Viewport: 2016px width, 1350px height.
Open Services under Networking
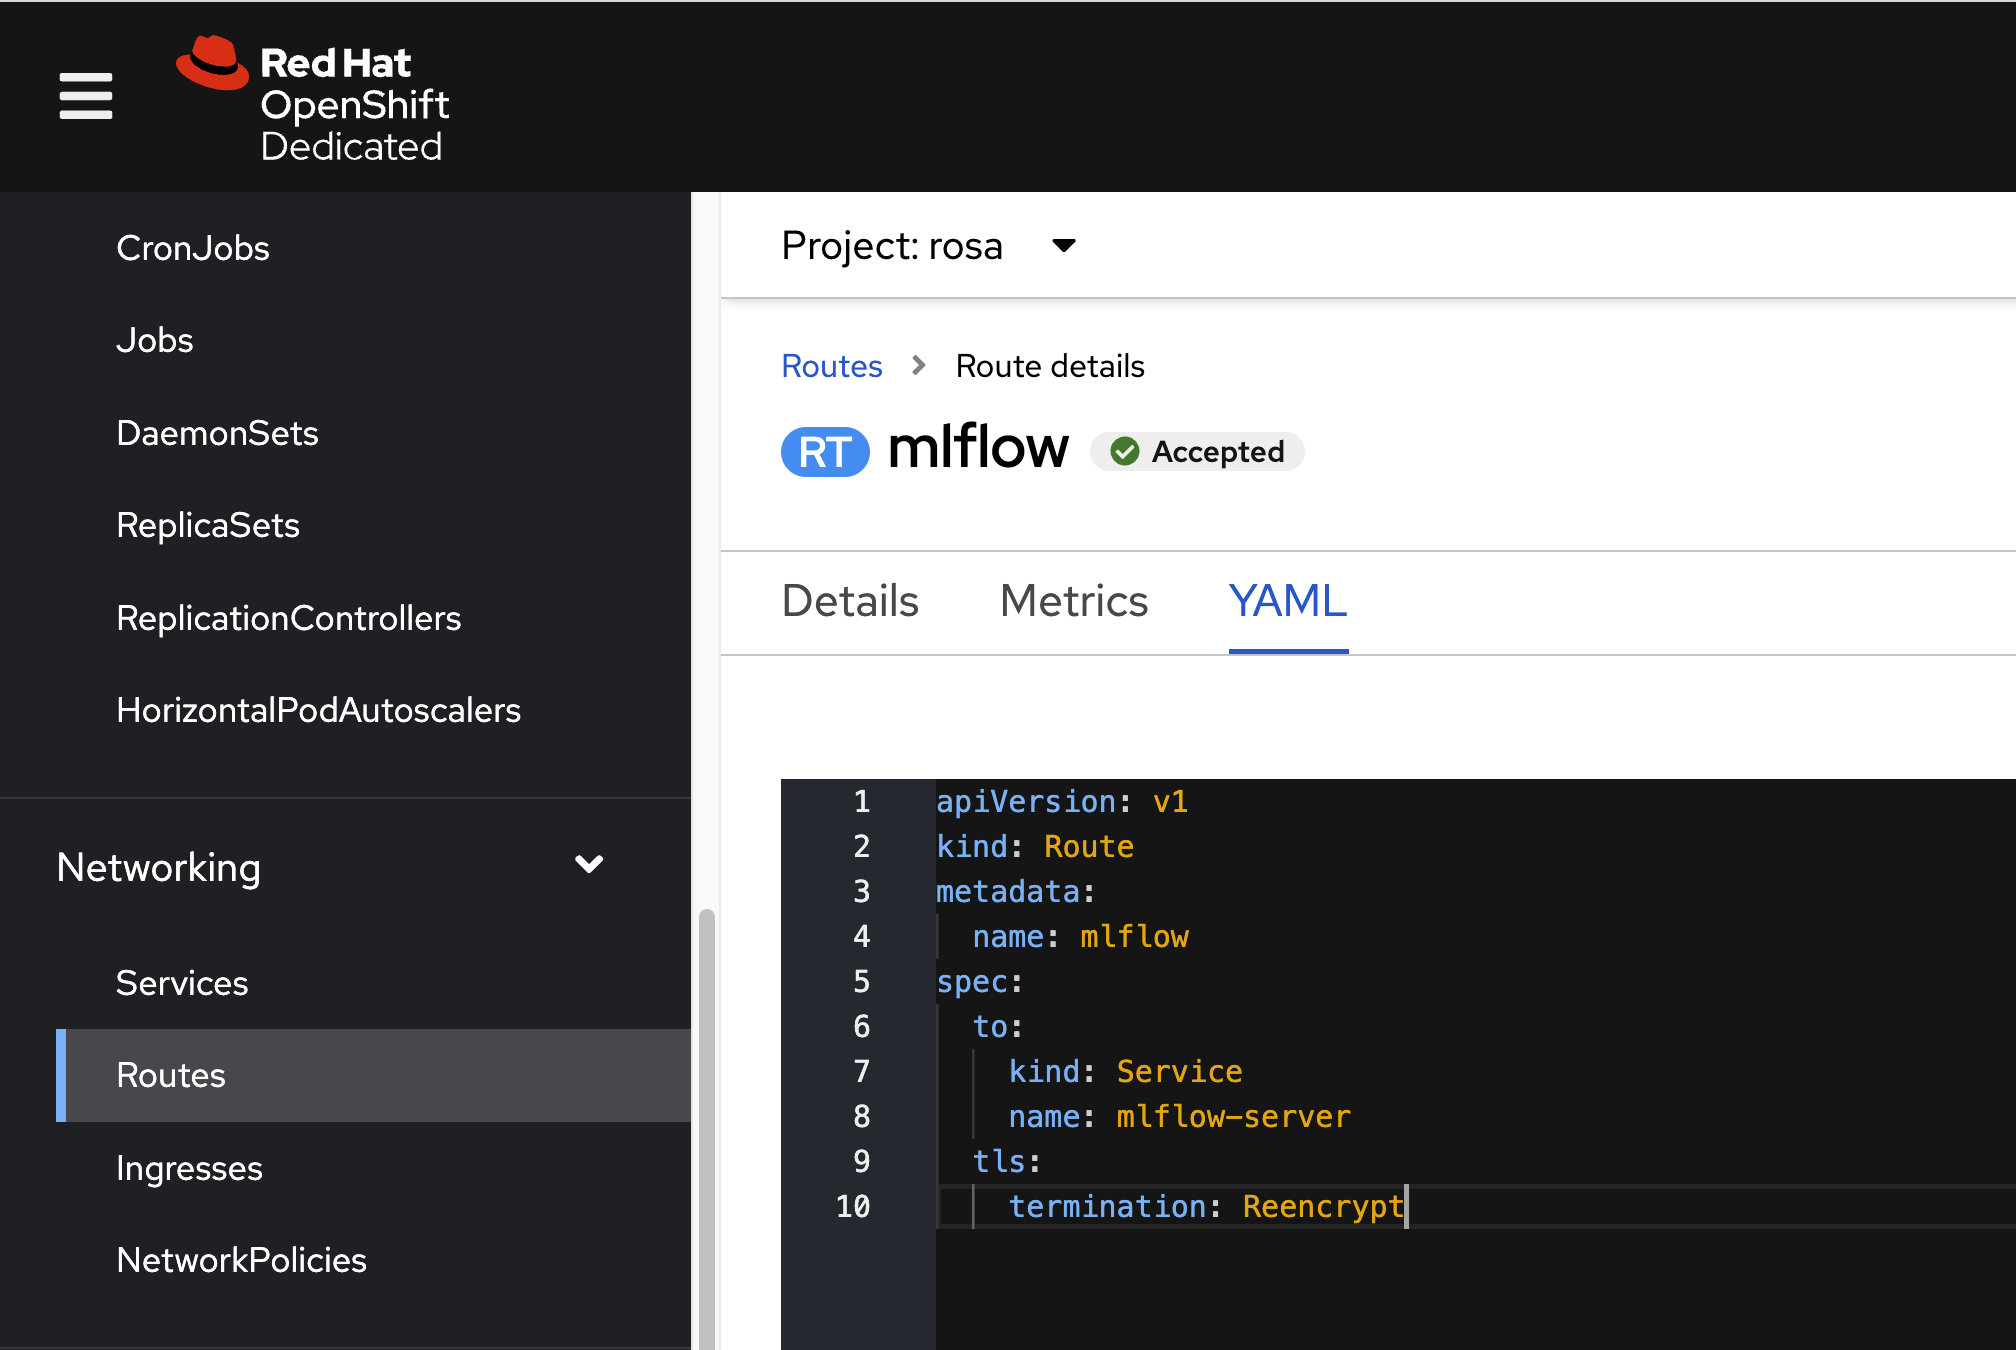[x=182, y=983]
